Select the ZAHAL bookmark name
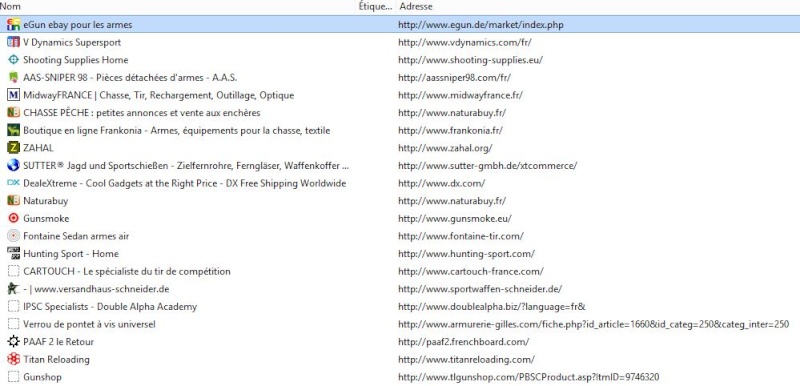The width and height of the screenshot is (800, 386). [38, 148]
